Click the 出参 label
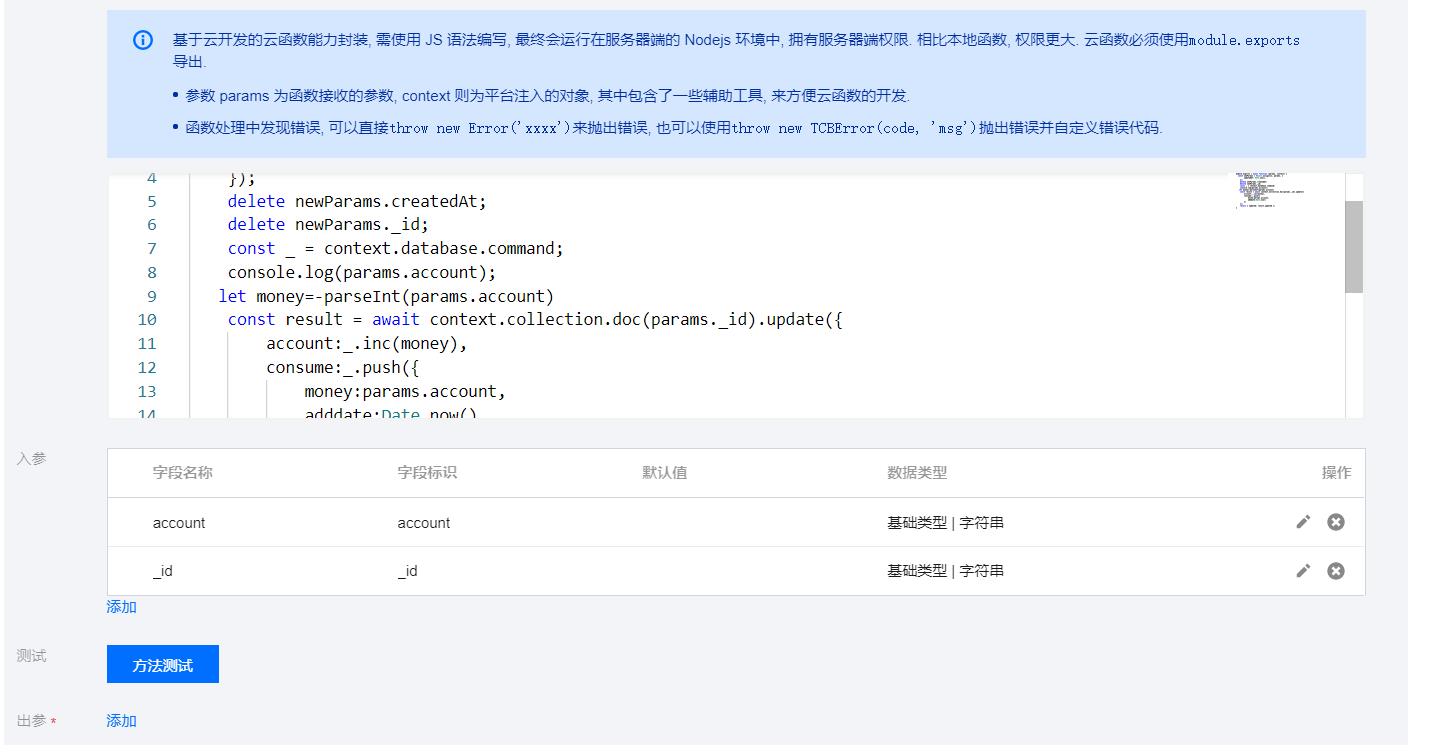The image size is (1434, 753). [x=32, y=721]
